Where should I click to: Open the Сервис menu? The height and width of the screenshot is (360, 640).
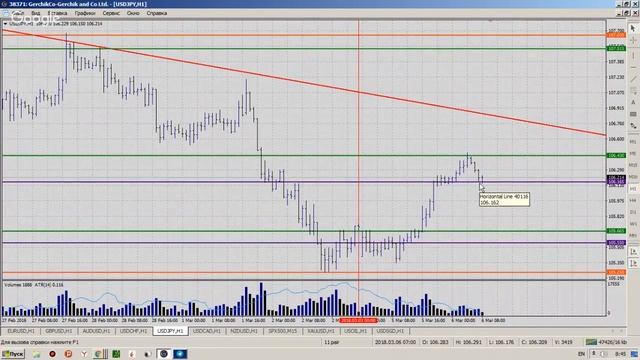(x=111, y=13)
